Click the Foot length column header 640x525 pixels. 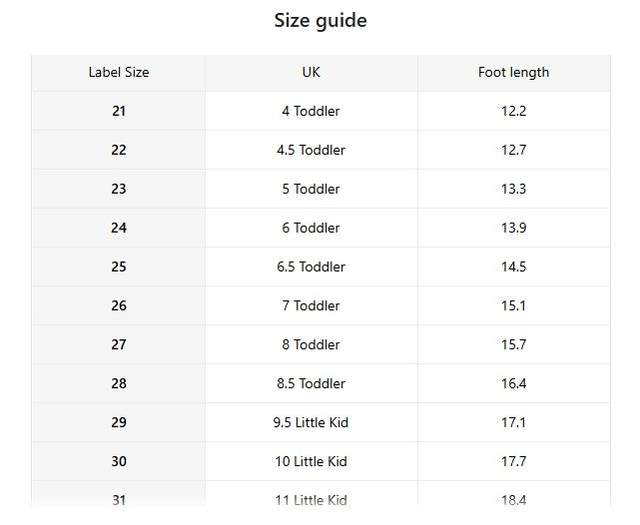(513, 73)
